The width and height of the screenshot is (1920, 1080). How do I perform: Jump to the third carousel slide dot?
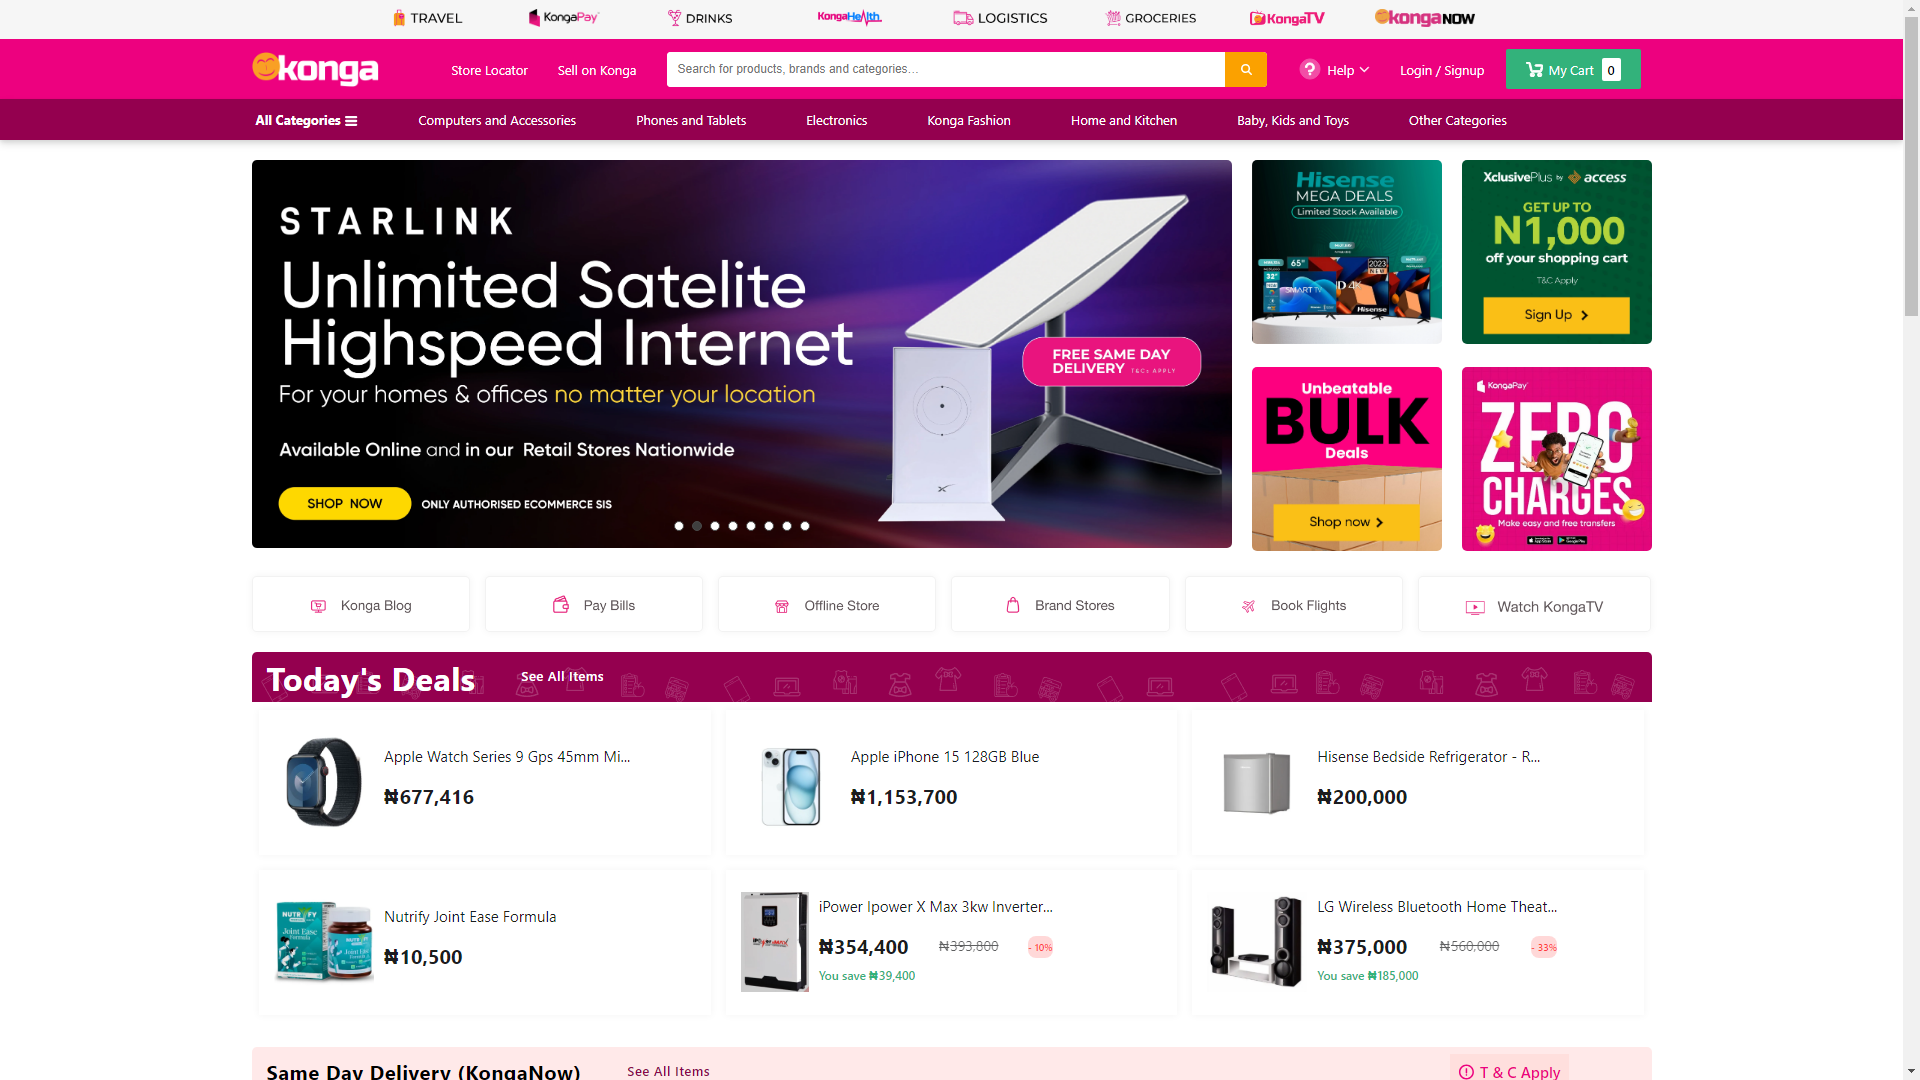[x=715, y=526]
